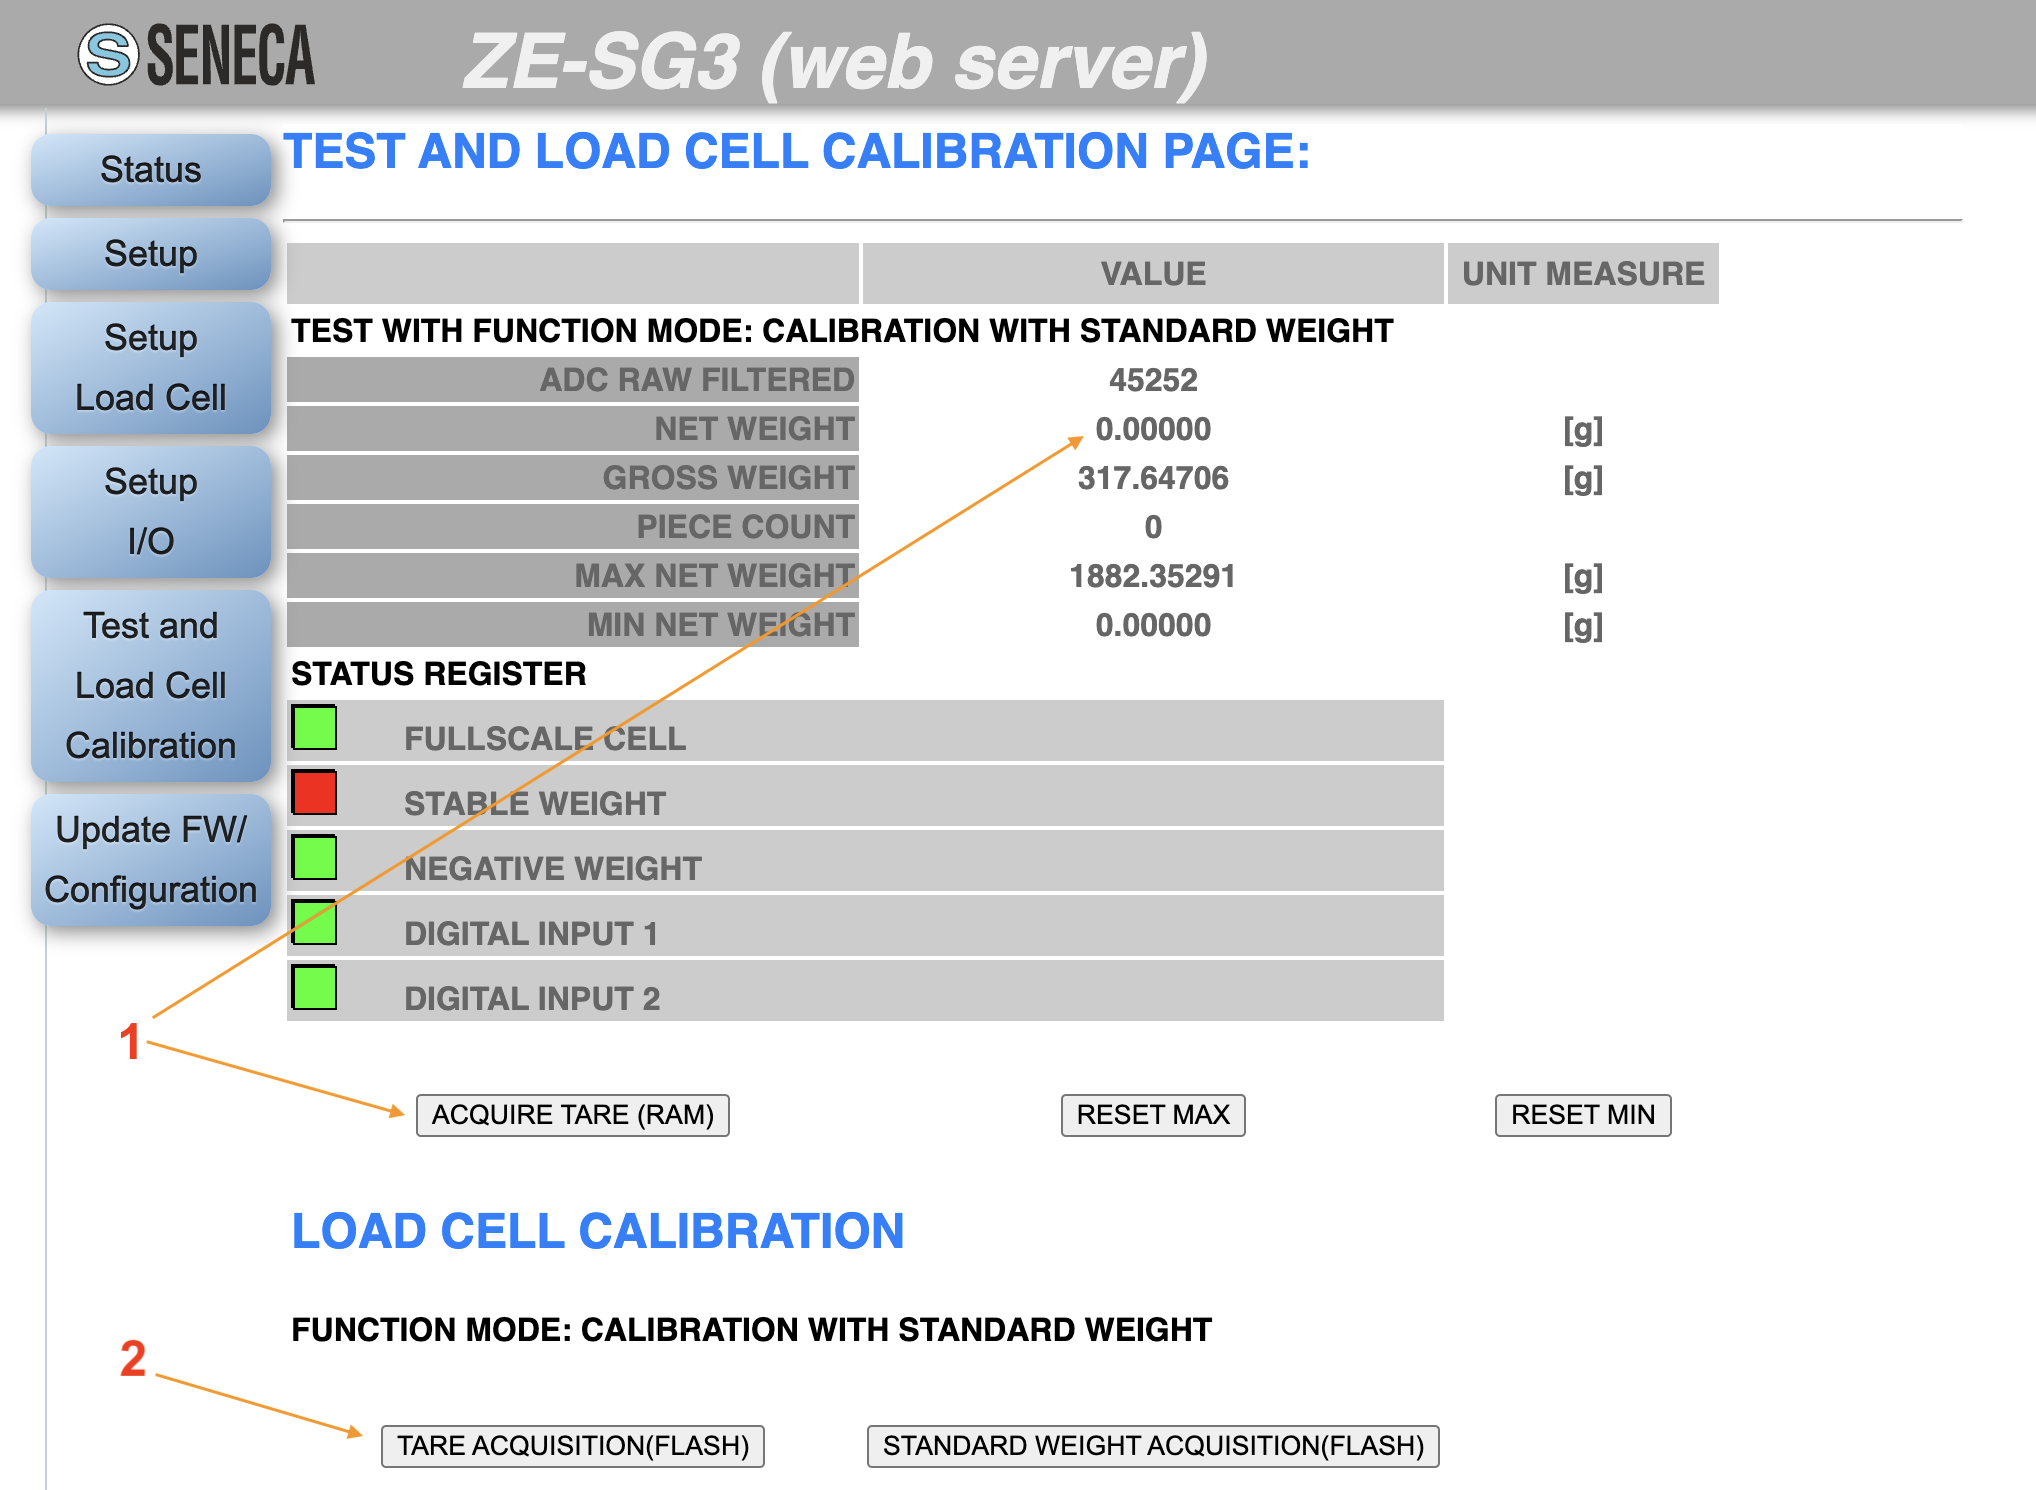This screenshot has height=1490, width=2036.
Task: Click the PIECE COUNT value 0
Action: [1153, 527]
